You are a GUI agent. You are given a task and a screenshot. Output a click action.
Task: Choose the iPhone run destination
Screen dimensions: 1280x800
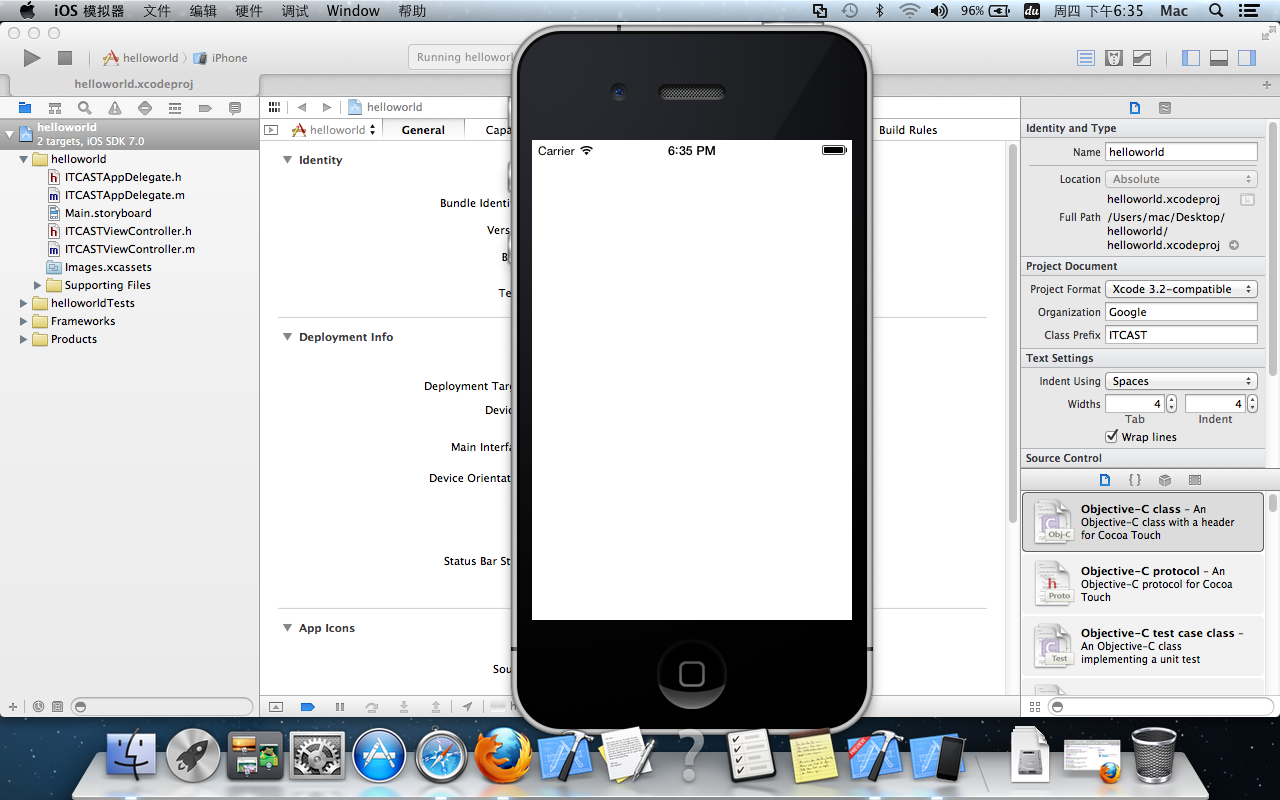pyautogui.click(x=221, y=58)
